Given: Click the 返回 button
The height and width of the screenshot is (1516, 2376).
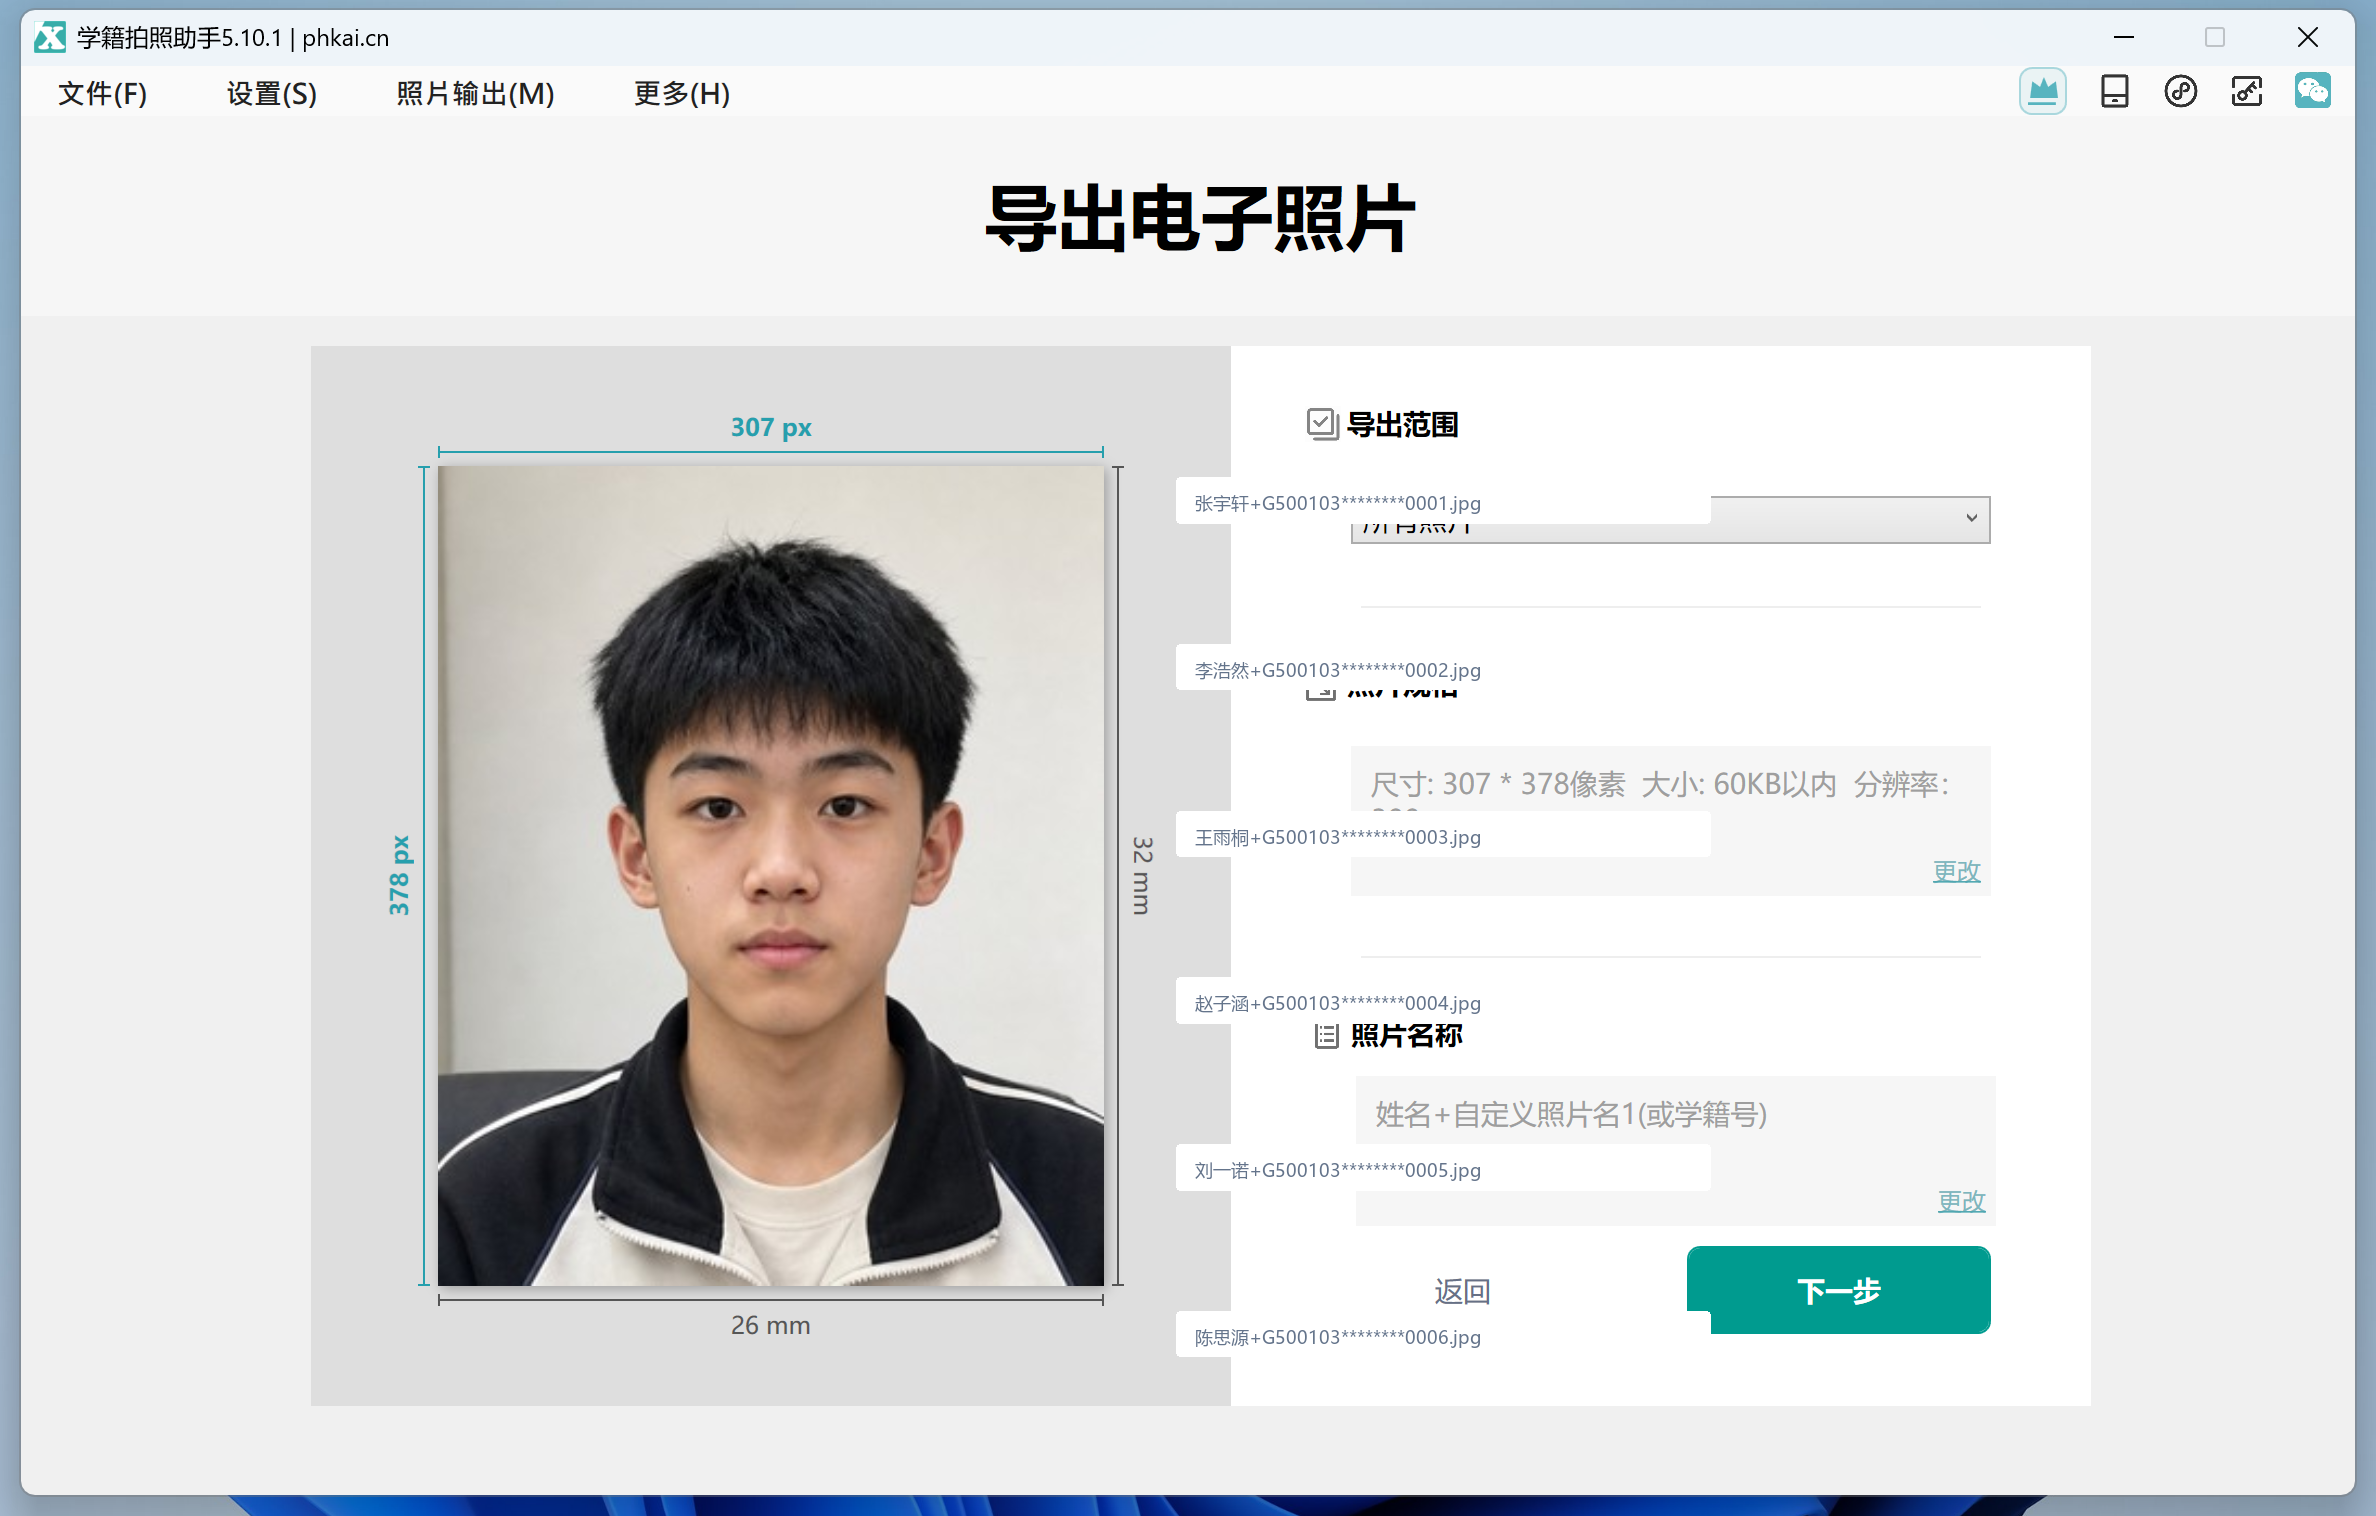Looking at the screenshot, I should (x=1462, y=1291).
